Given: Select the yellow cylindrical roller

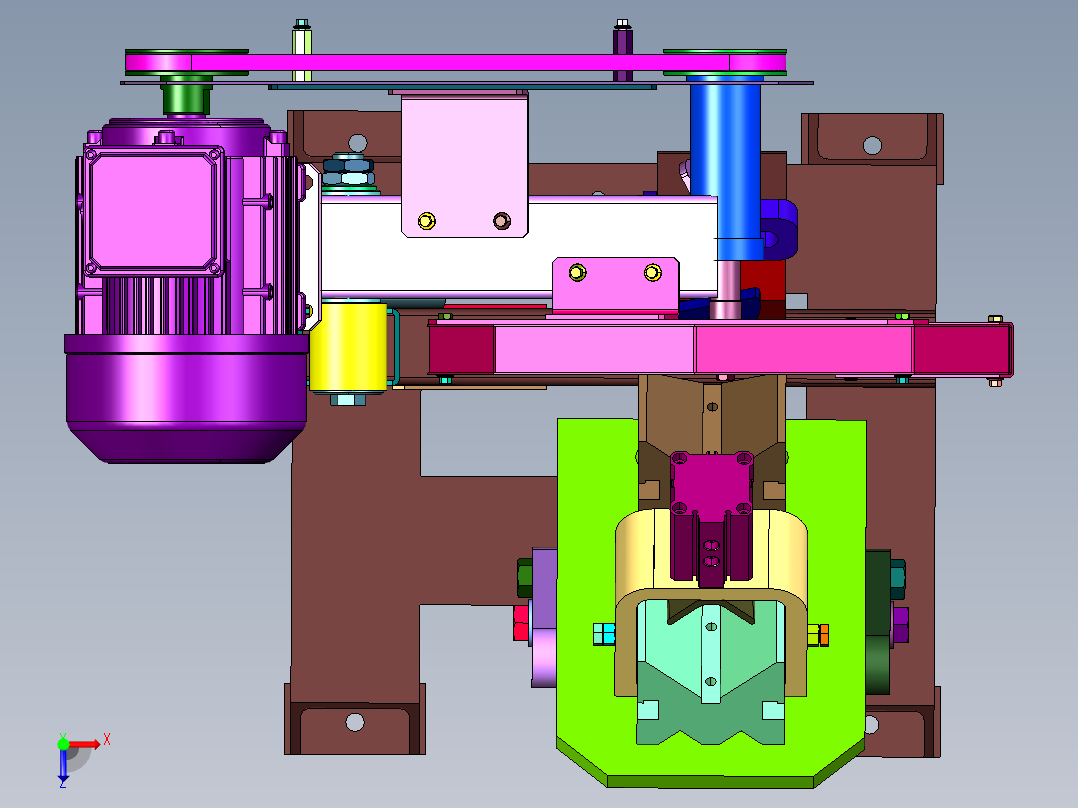Looking at the screenshot, I should (348, 347).
